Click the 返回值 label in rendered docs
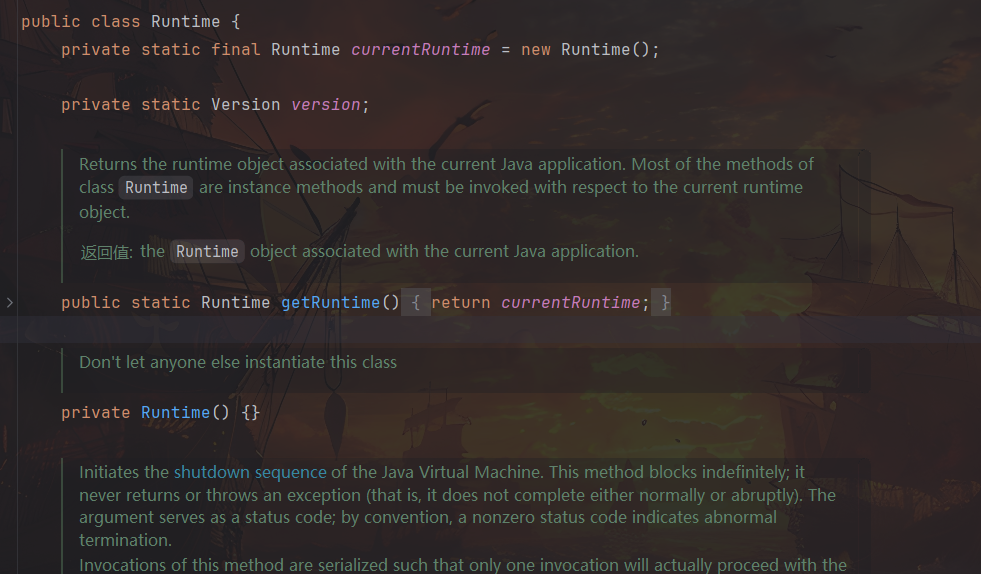Viewport: 981px width, 574px height. click(x=105, y=252)
